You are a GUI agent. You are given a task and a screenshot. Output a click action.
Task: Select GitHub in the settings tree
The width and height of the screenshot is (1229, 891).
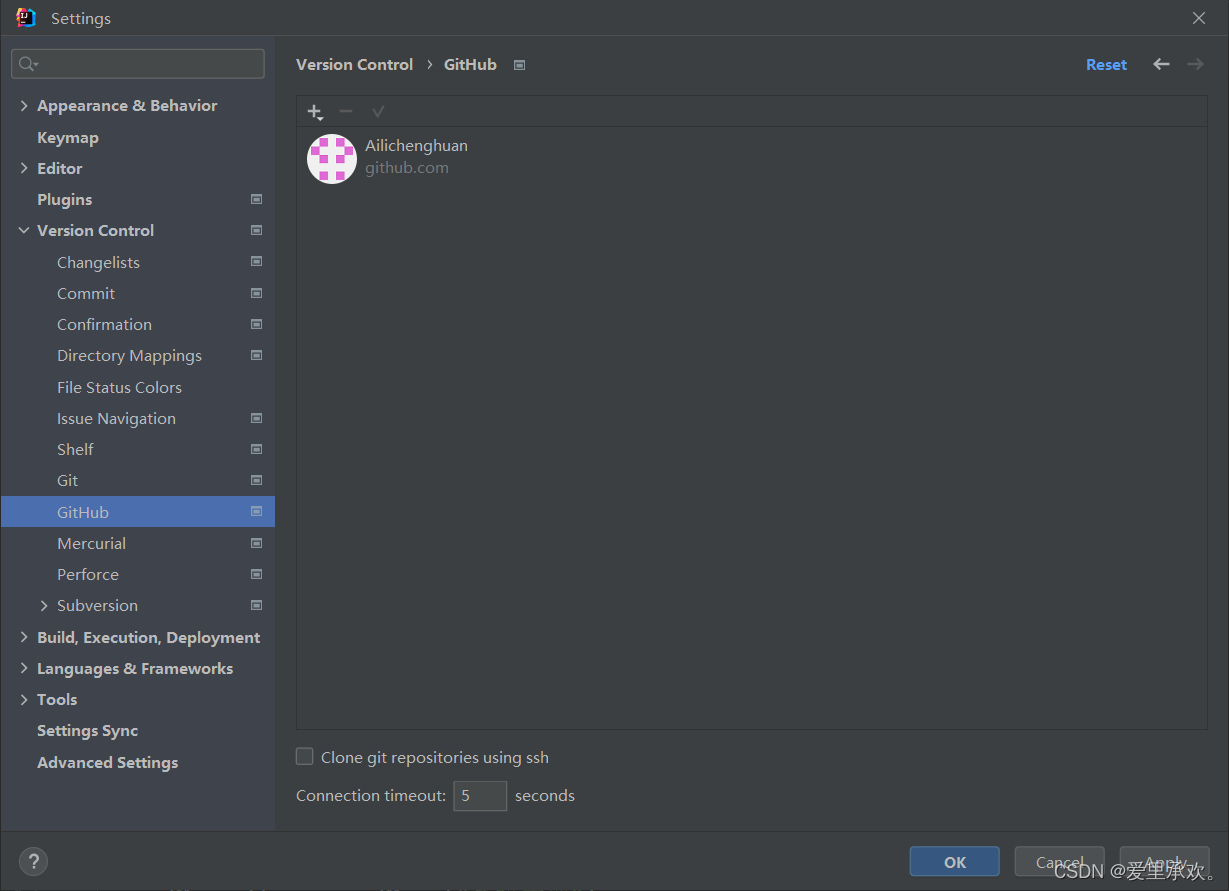(138, 512)
